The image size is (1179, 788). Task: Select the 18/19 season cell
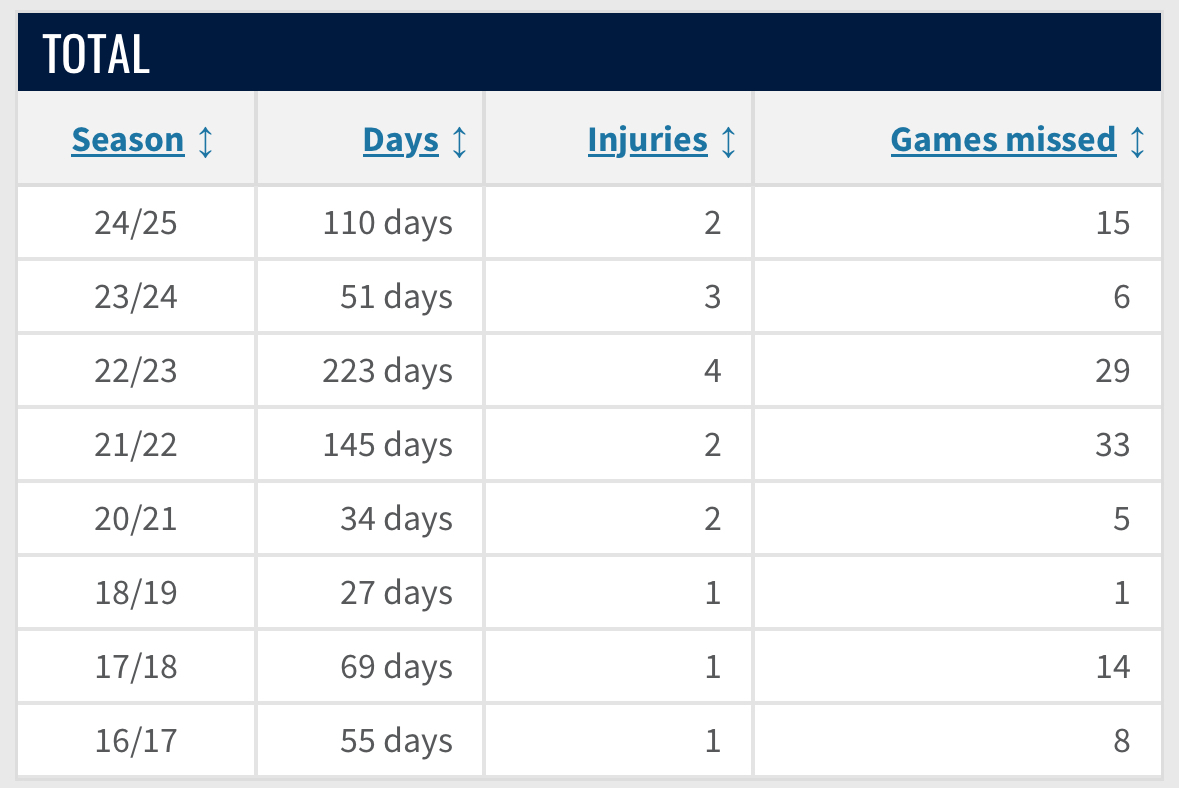[x=136, y=593]
